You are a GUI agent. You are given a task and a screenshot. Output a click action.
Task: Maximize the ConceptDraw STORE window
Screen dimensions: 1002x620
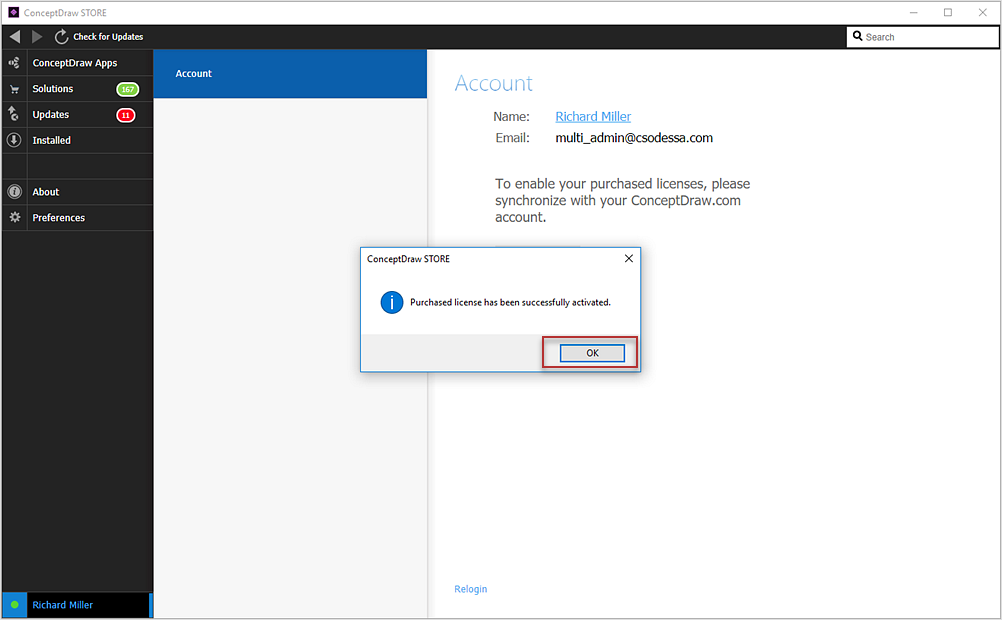948,12
